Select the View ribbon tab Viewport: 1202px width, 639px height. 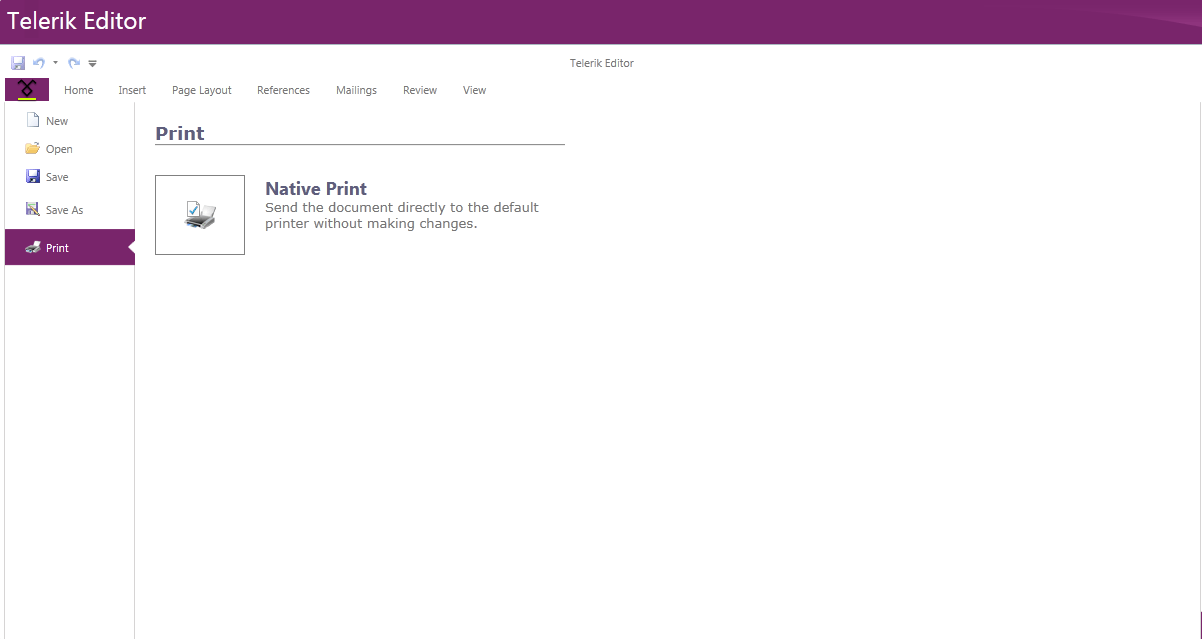(474, 90)
